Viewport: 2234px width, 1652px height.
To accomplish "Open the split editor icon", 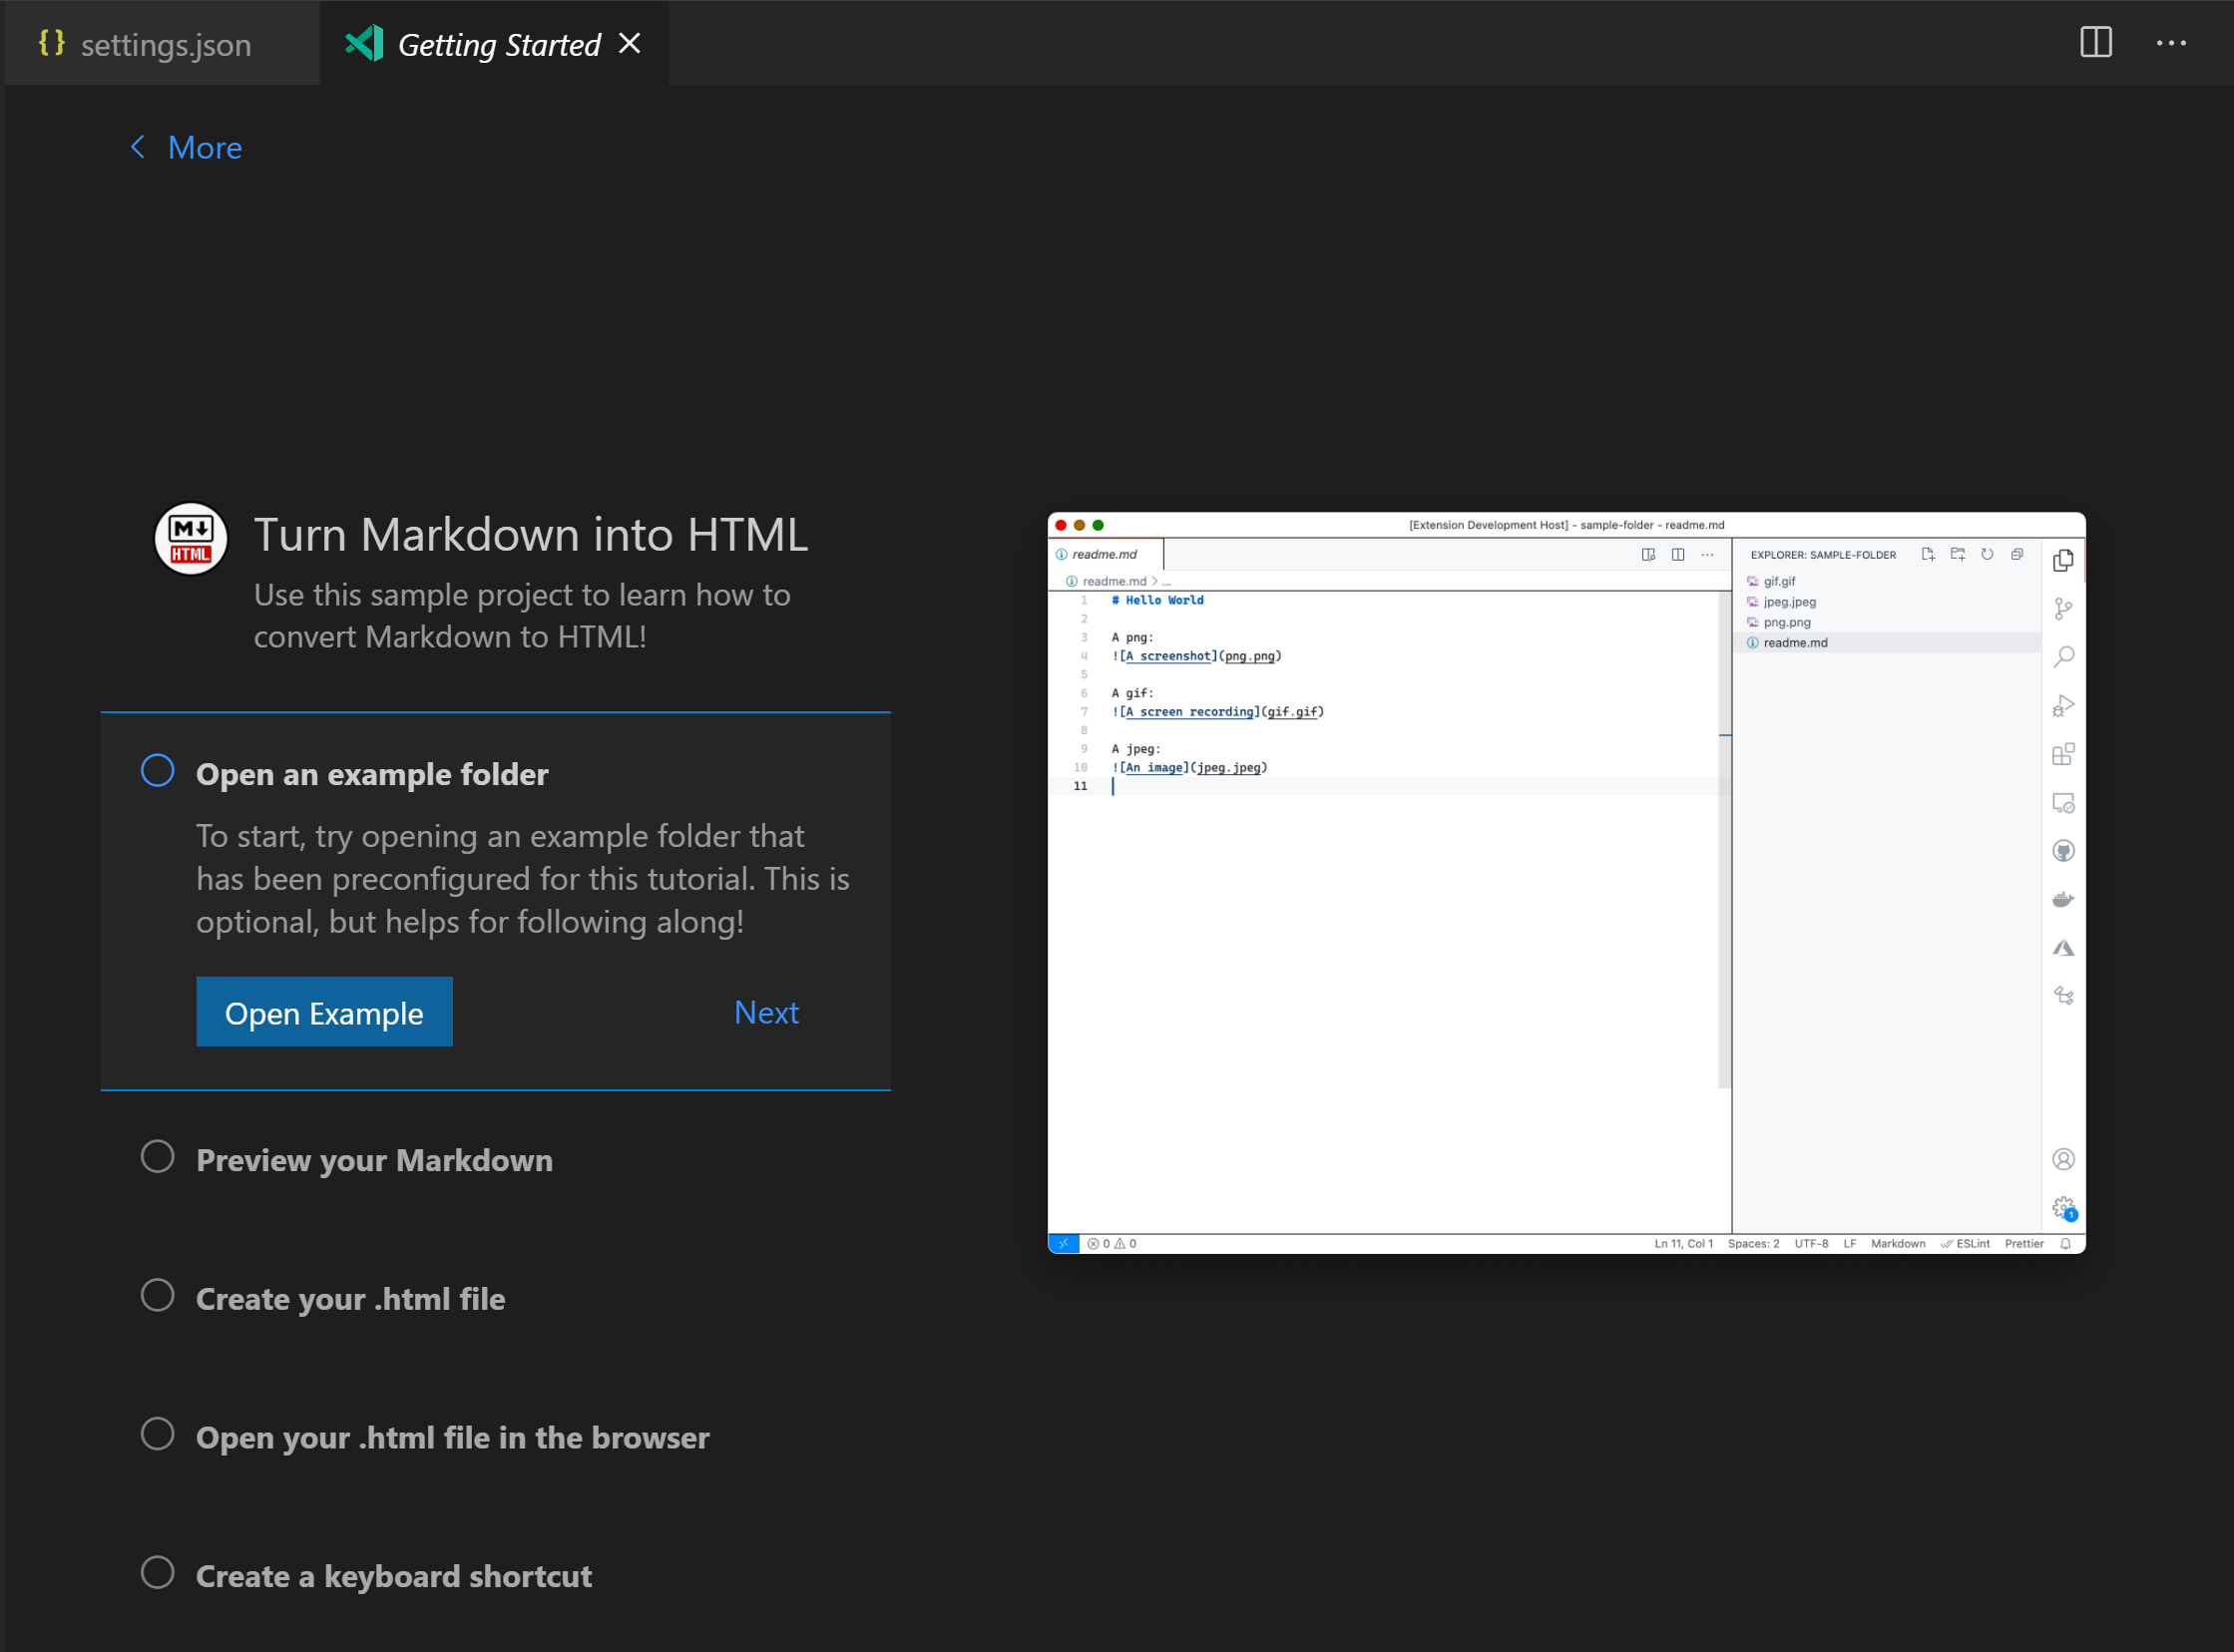I will pyautogui.click(x=2094, y=43).
